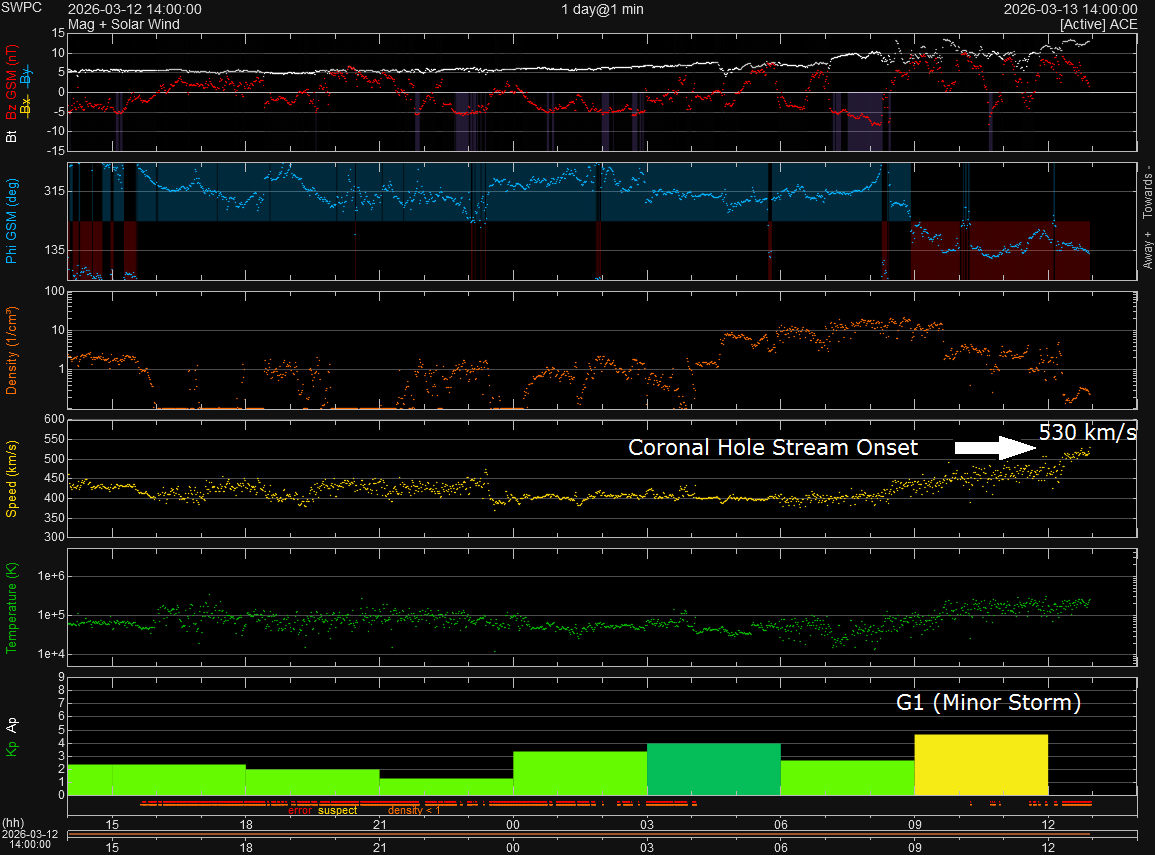This screenshot has width=1155, height=855.
Task: Click the 1e+6 tick on the Temperature axis
Action: point(52,576)
